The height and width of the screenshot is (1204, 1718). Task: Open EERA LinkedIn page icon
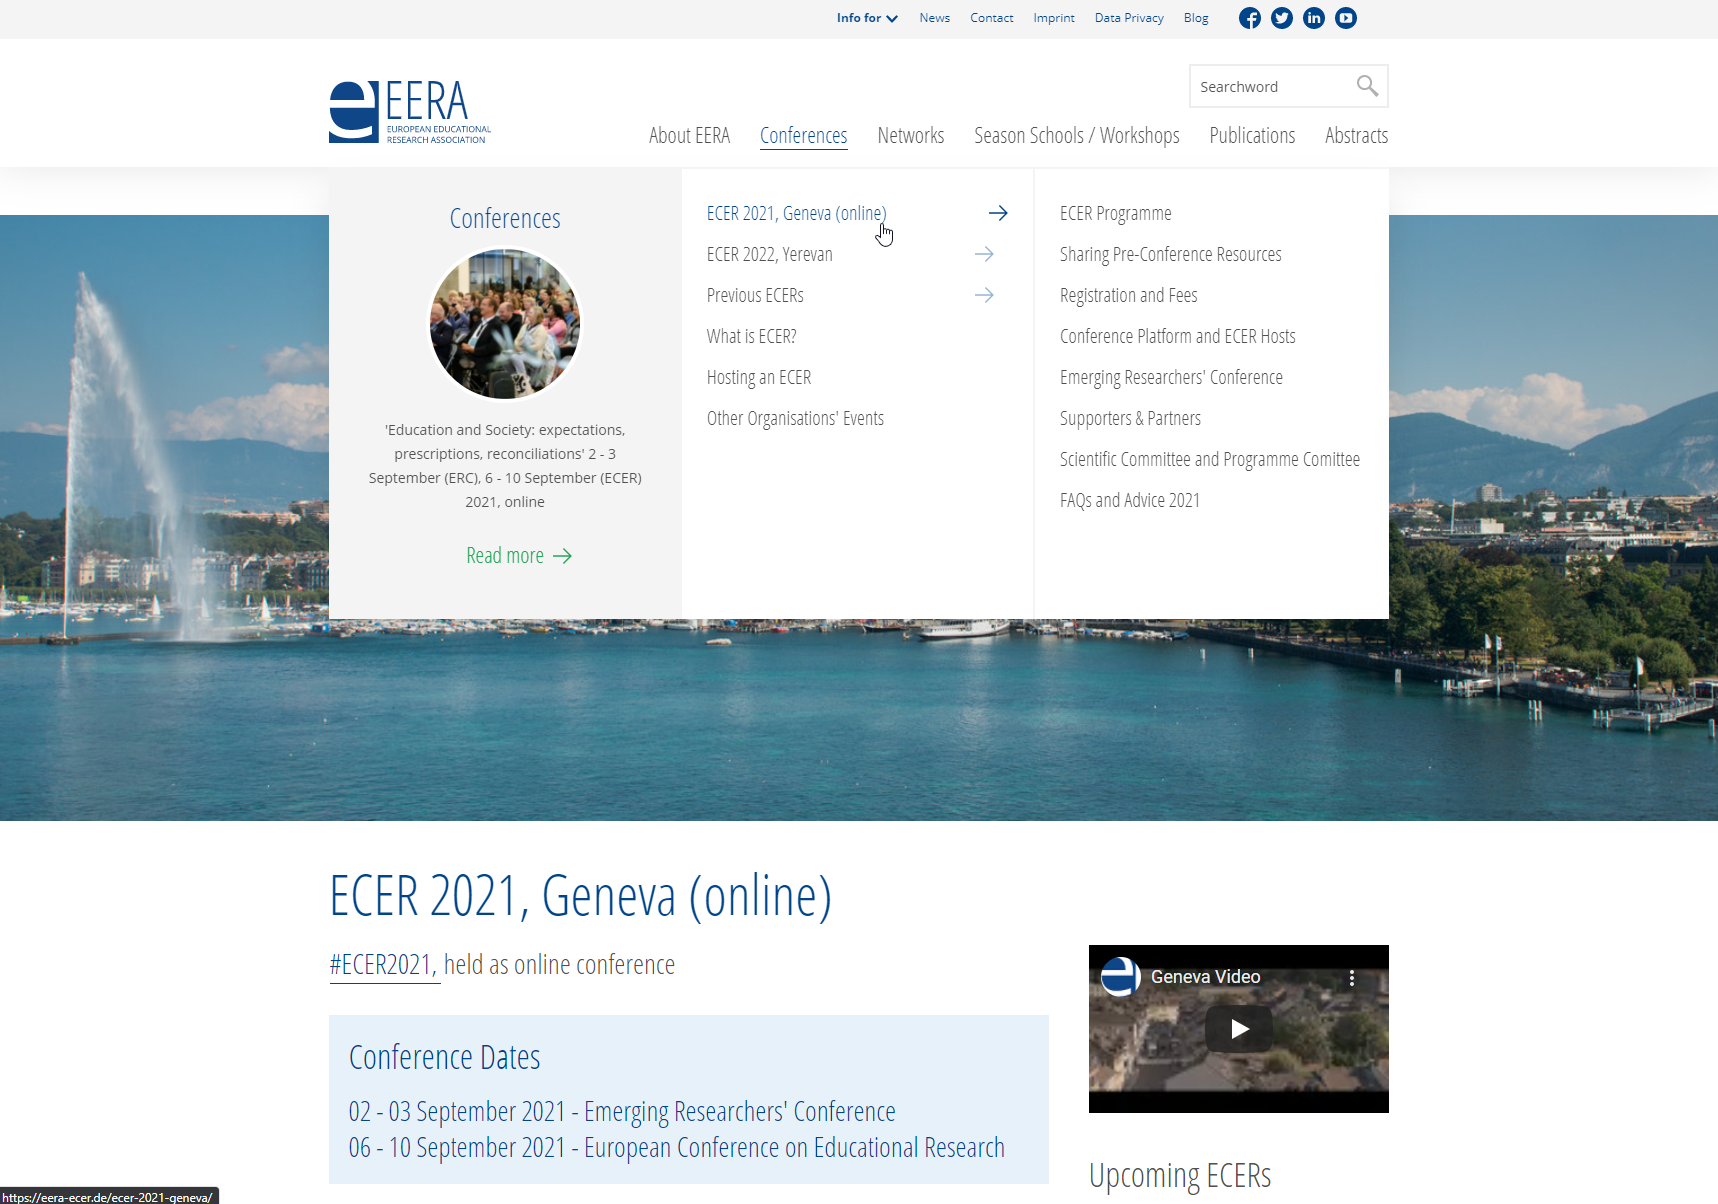click(x=1313, y=18)
